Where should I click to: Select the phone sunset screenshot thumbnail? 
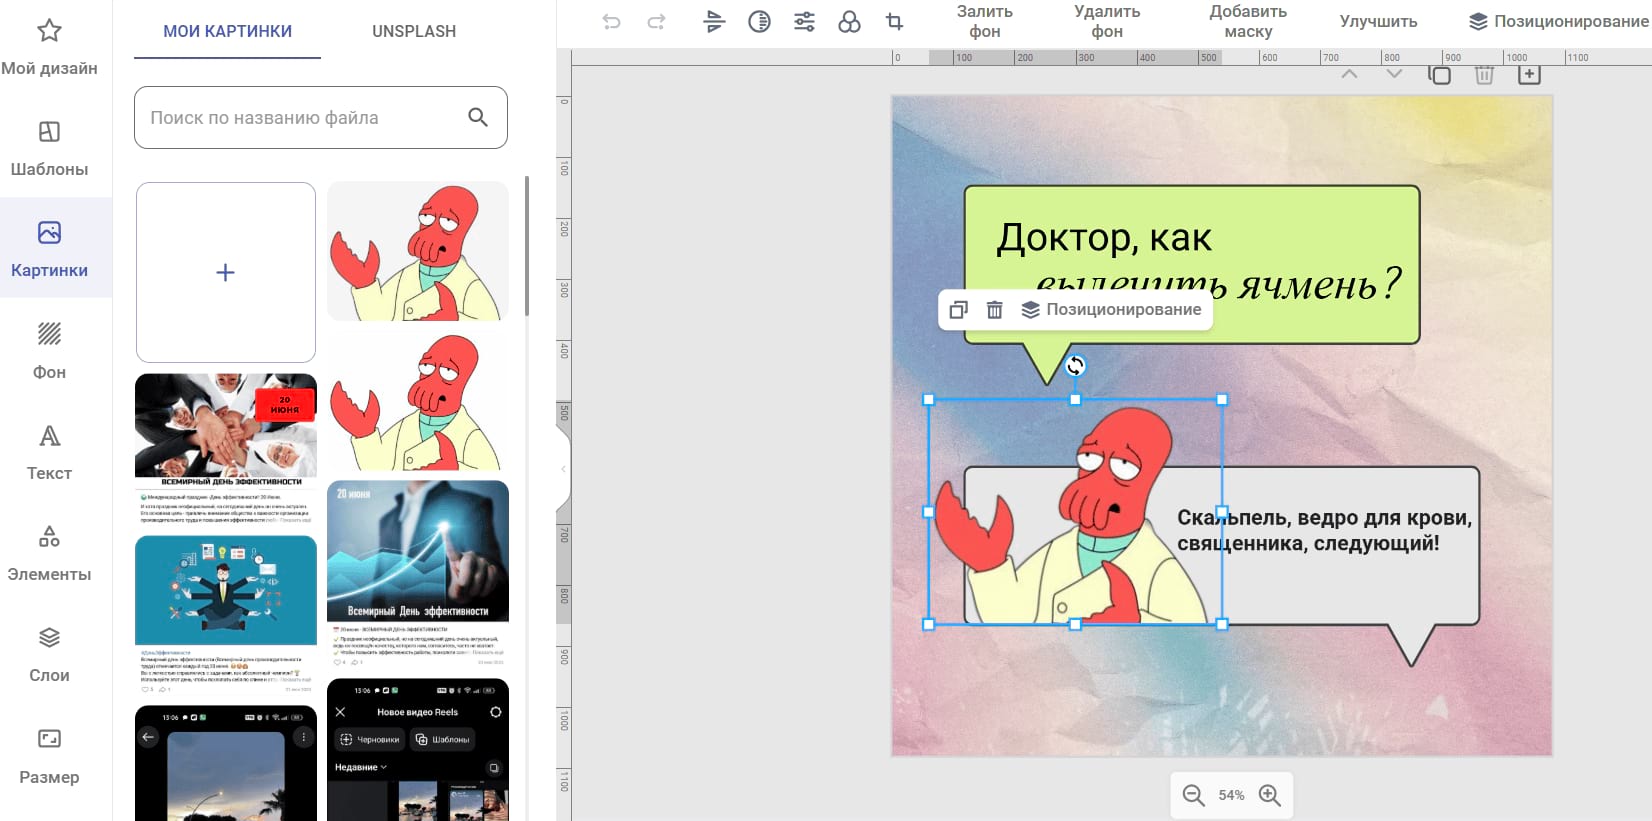point(226,763)
